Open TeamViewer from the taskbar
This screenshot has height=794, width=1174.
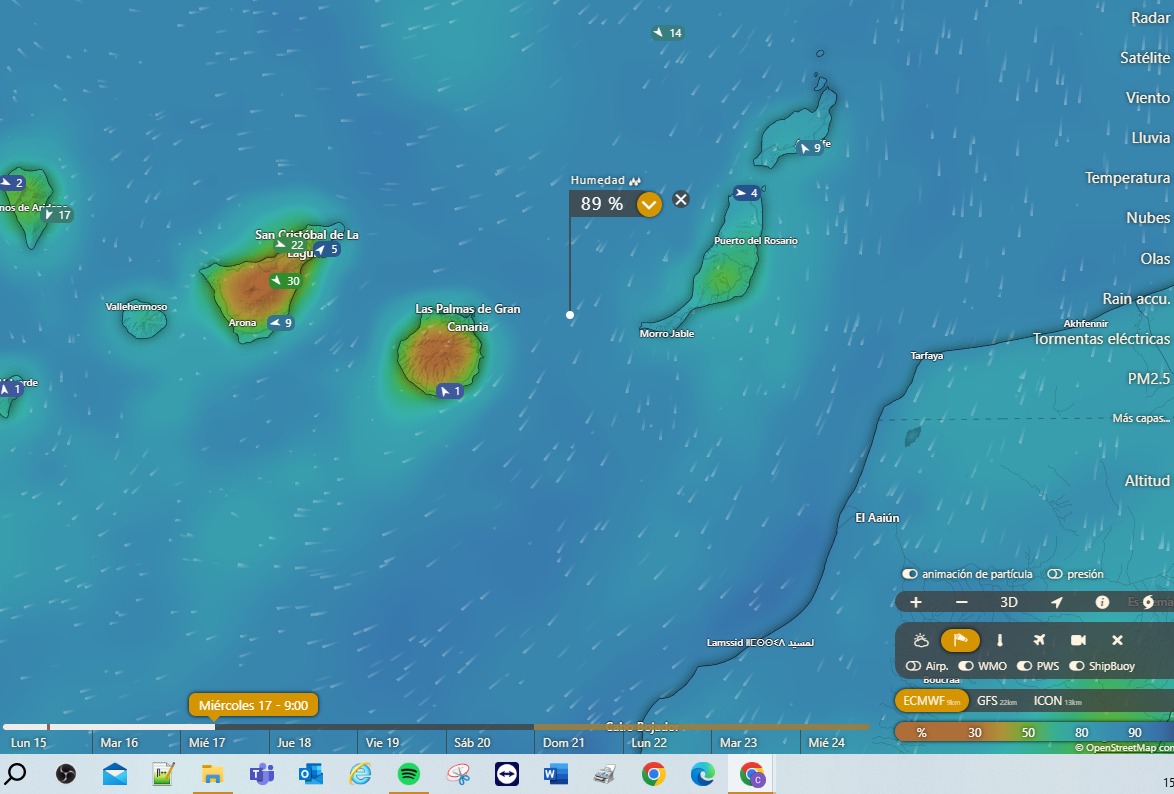(x=507, y=774)
